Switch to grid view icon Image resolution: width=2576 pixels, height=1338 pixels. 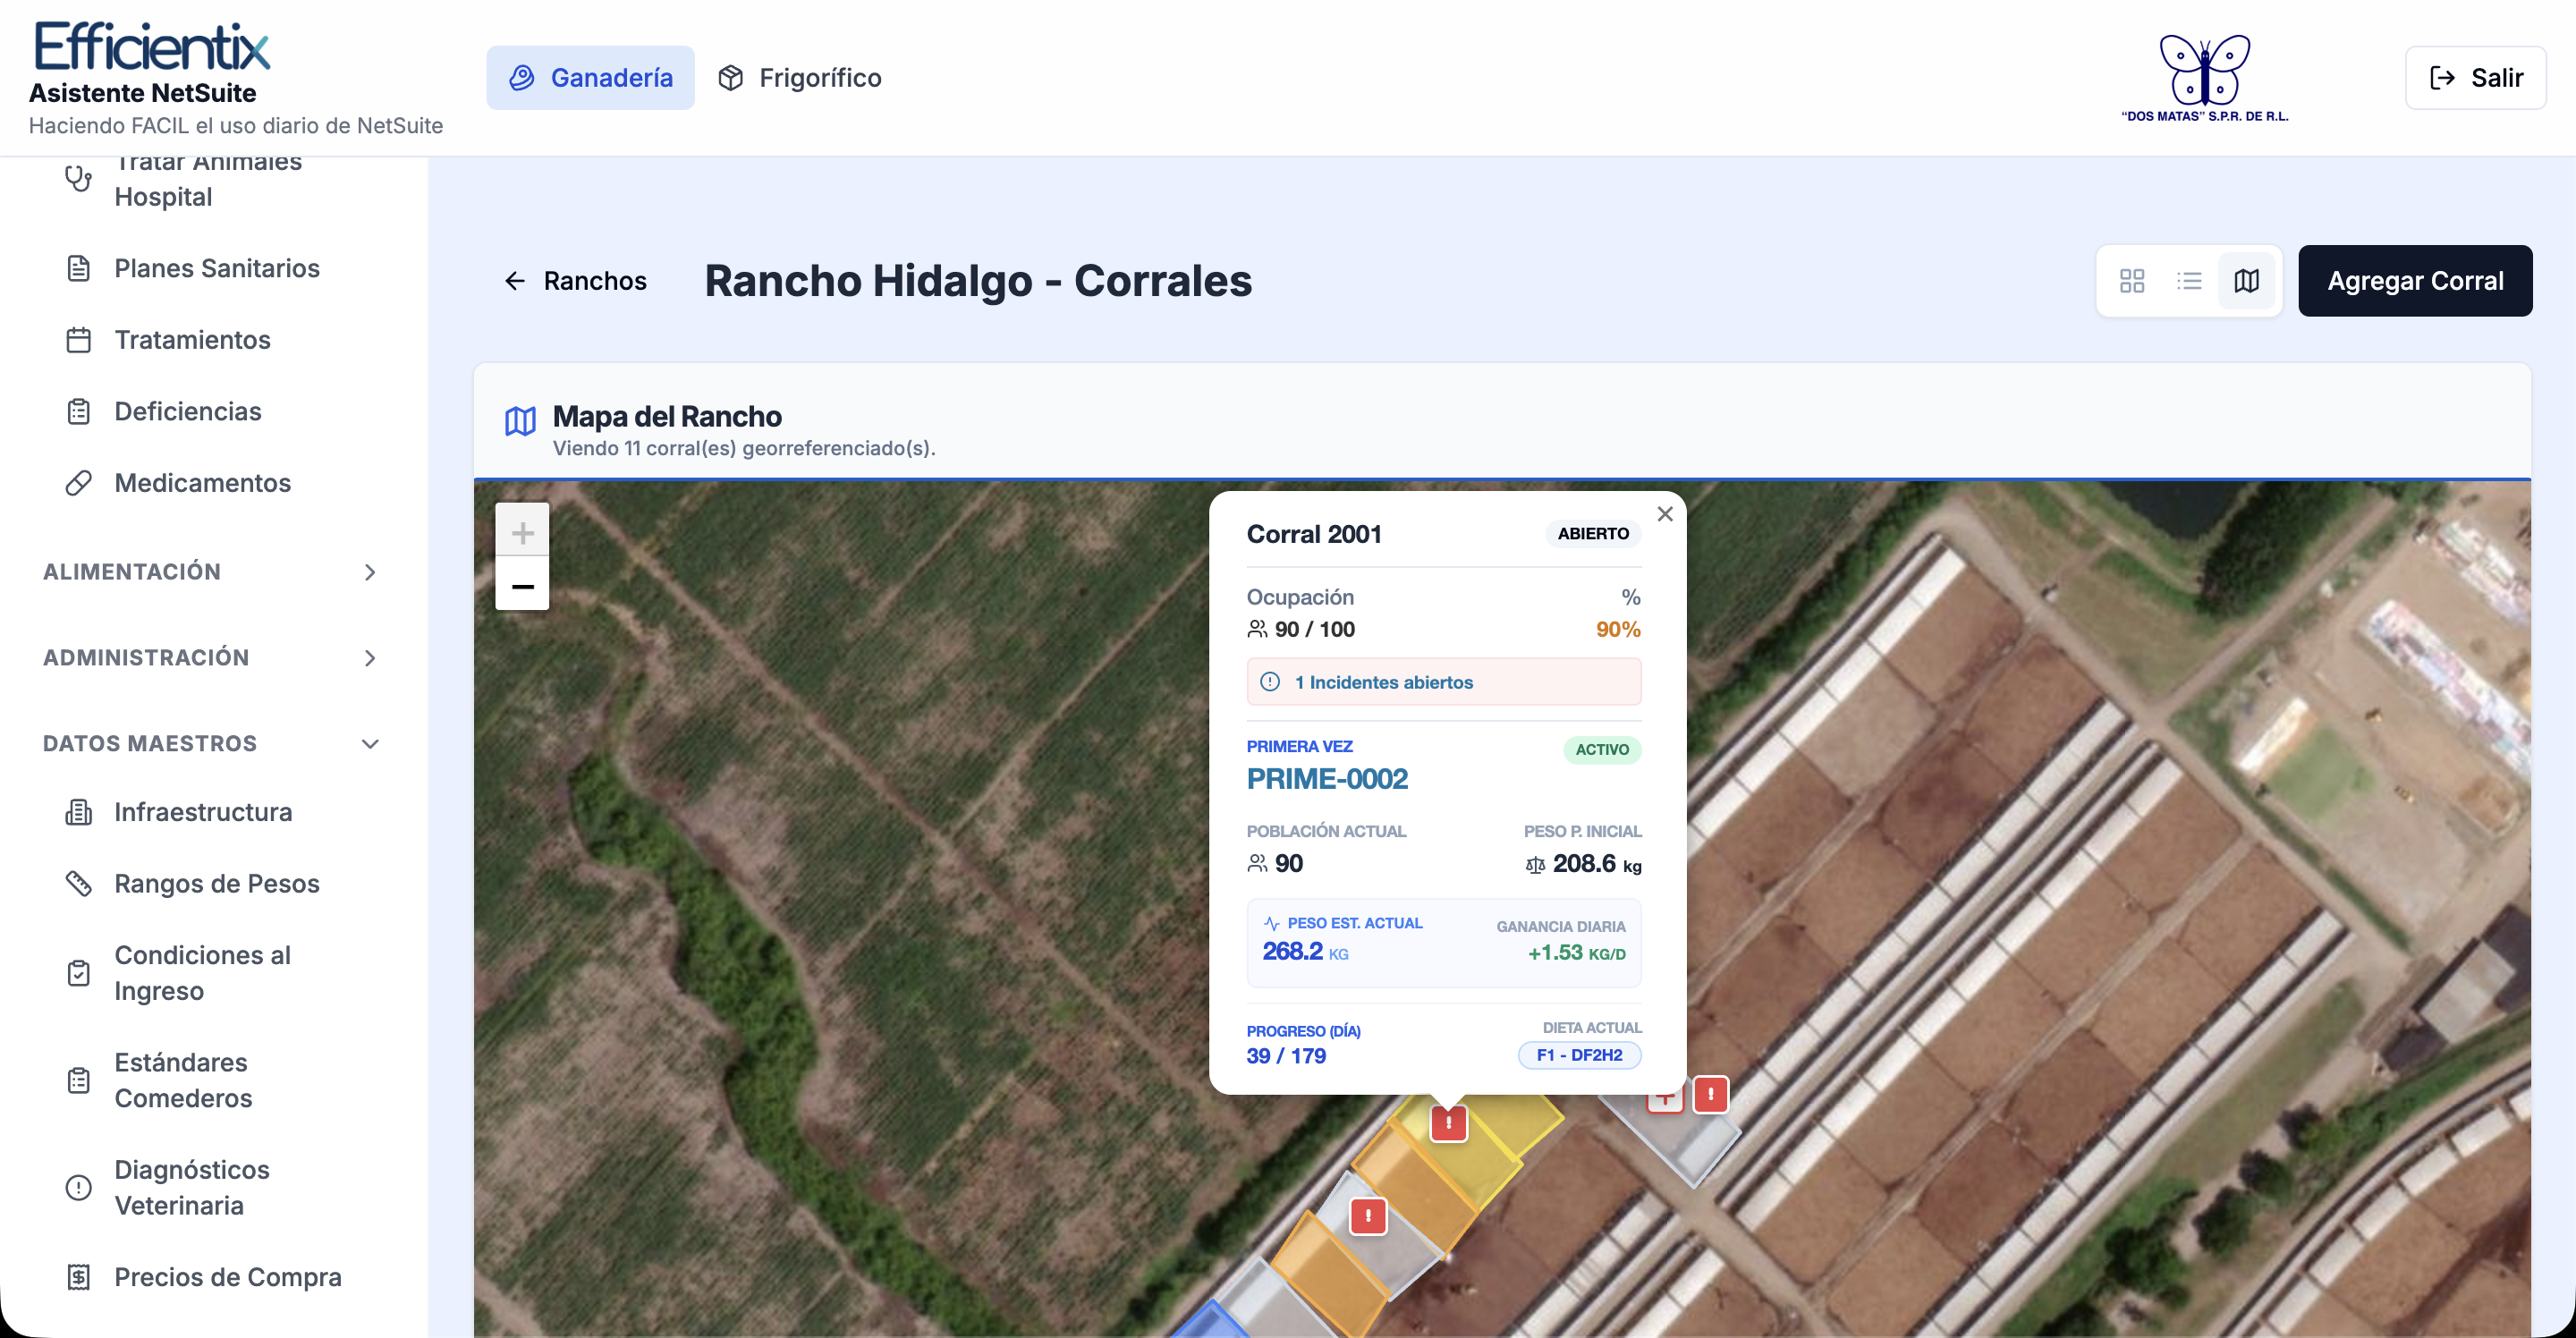tap(2132, 281)
